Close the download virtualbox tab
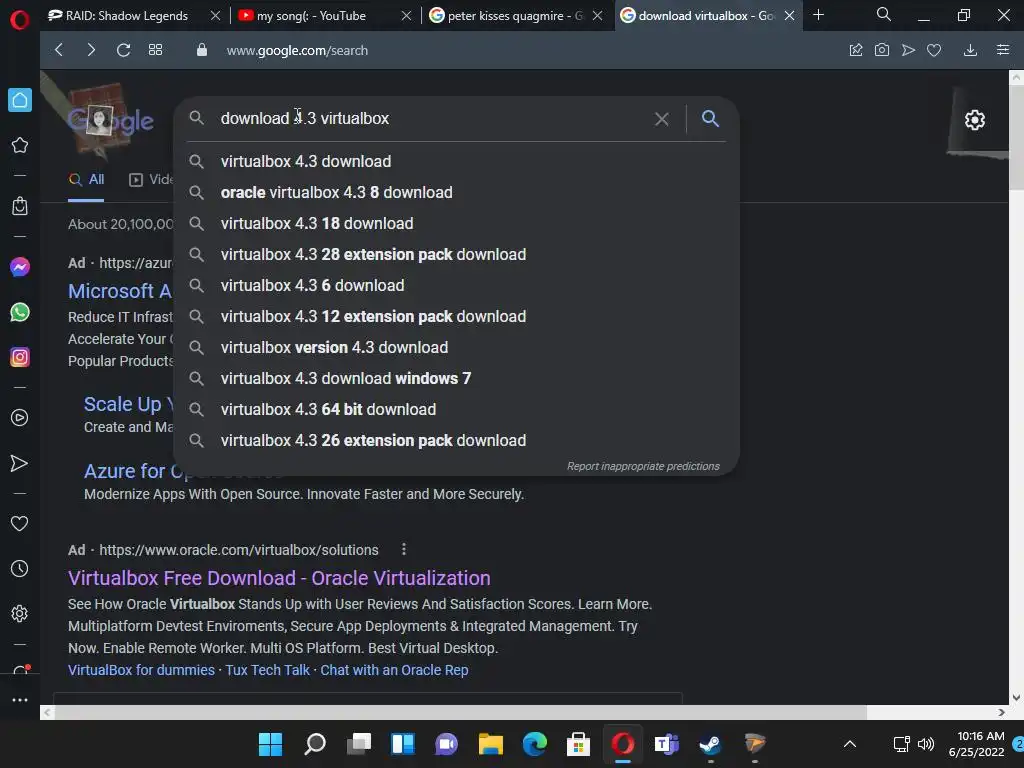Viewport: 1024px width, 768px height. (x=790, y=16)
